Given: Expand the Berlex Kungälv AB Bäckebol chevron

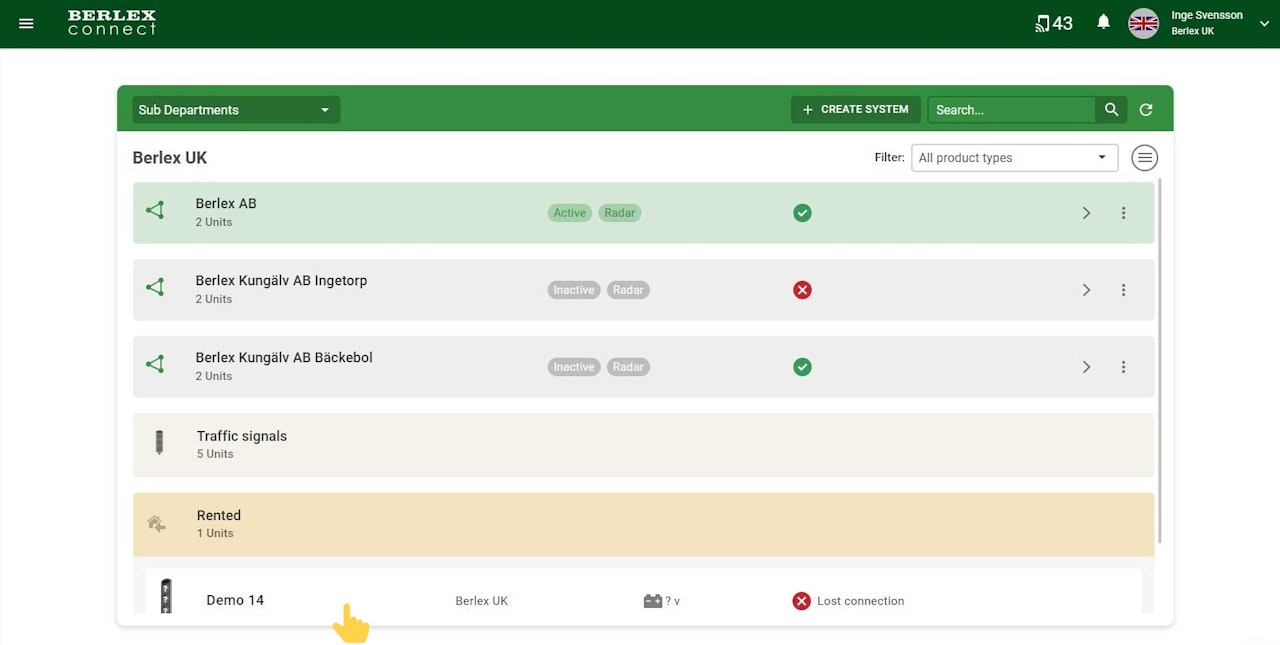Looking at the screenshot, I should click(x=1086, y=367).
